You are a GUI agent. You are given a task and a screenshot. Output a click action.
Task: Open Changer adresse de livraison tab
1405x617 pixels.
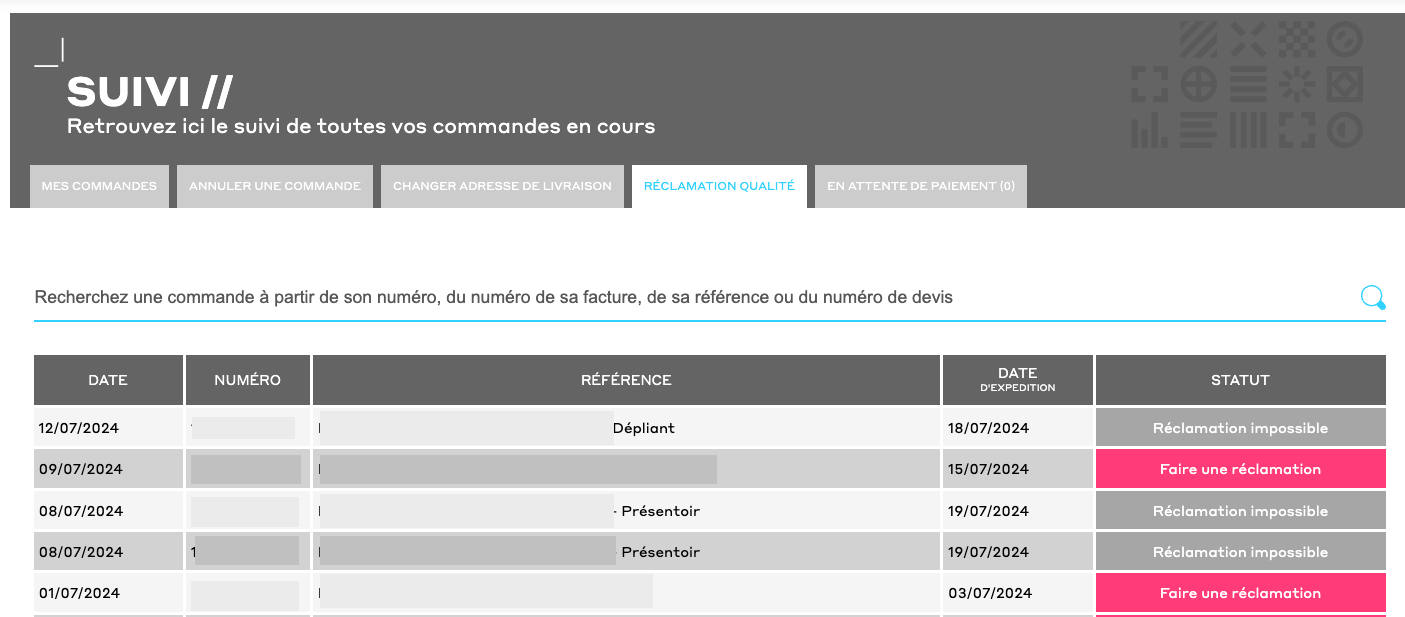(502, 186)
